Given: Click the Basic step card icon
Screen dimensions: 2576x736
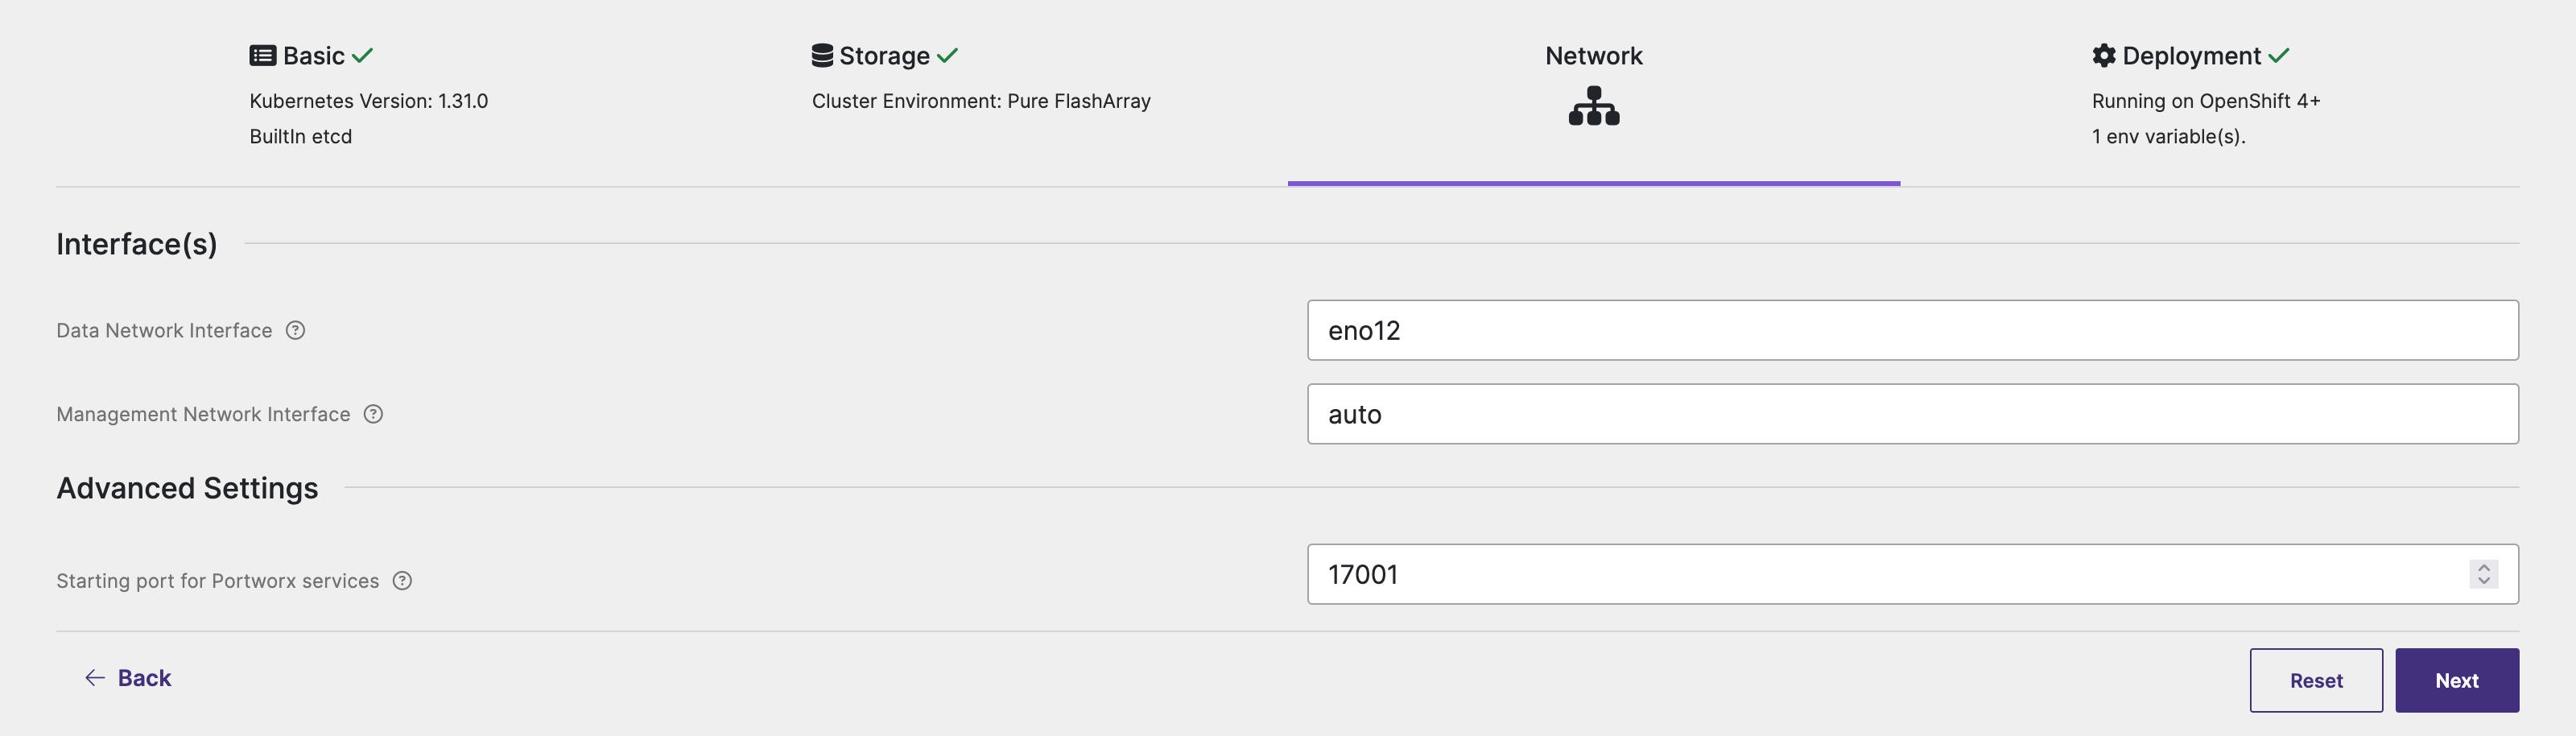Looking at the screenshot, I should point(262,55).
